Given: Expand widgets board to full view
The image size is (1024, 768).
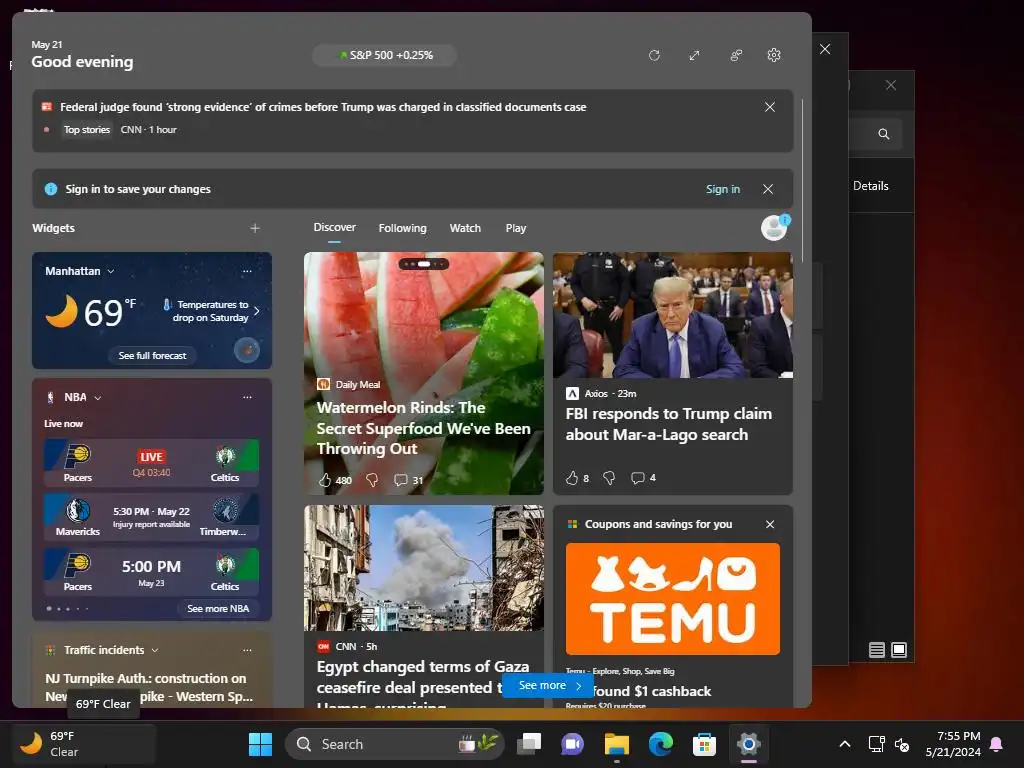Looking at the screenshot, I should tap(694, 56).
